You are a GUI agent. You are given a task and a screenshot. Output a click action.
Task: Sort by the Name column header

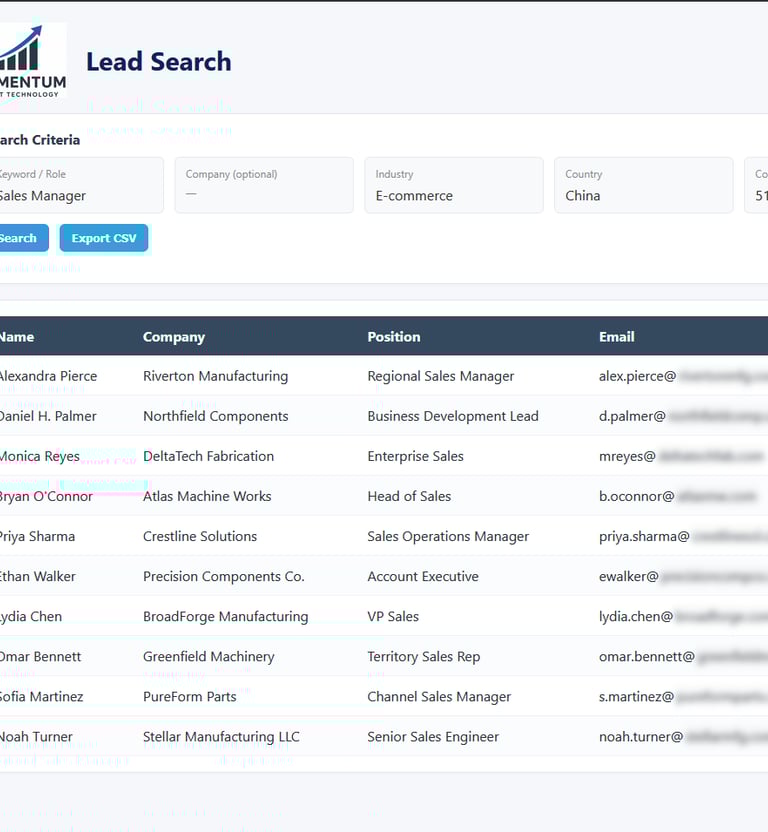(16, 337)
